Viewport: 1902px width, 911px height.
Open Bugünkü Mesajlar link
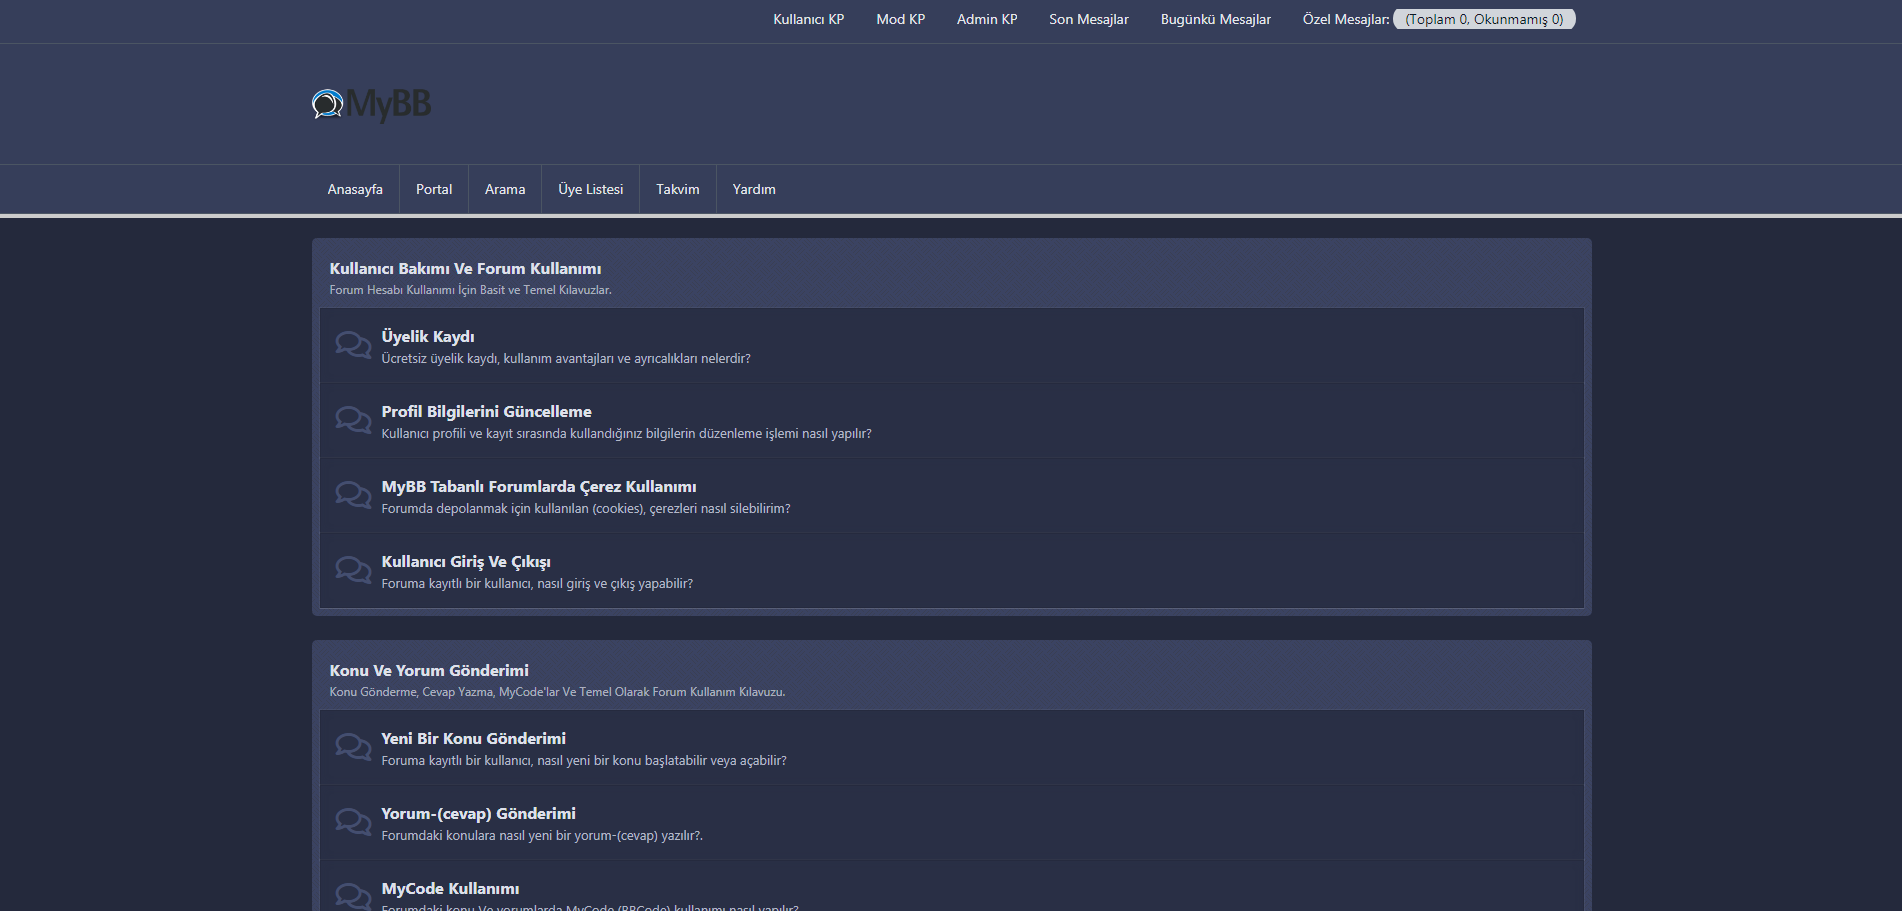pyautogui.click(x=1215, y=19)
